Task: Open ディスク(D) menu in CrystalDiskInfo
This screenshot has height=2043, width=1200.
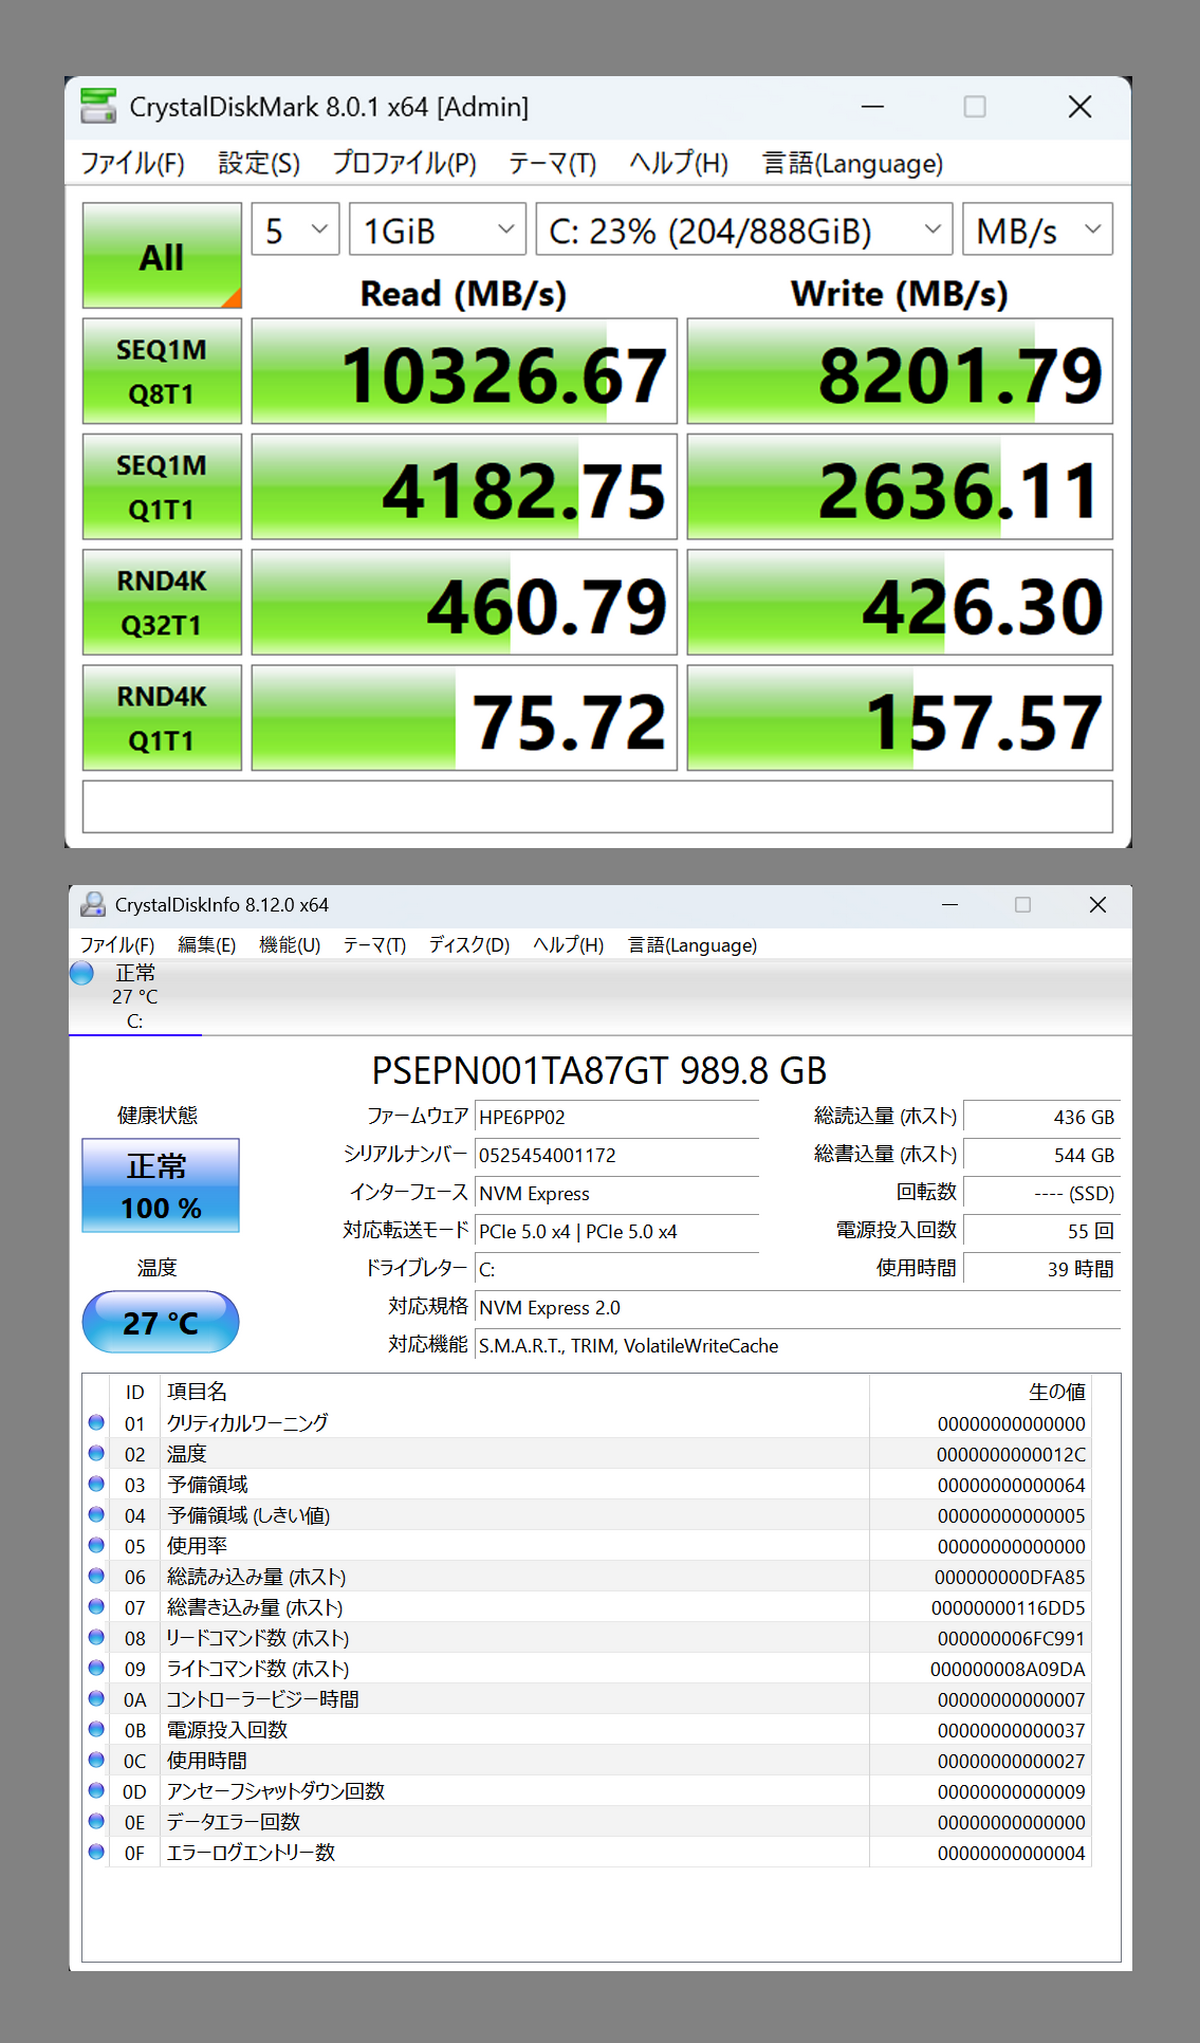Action: [469, 945]
